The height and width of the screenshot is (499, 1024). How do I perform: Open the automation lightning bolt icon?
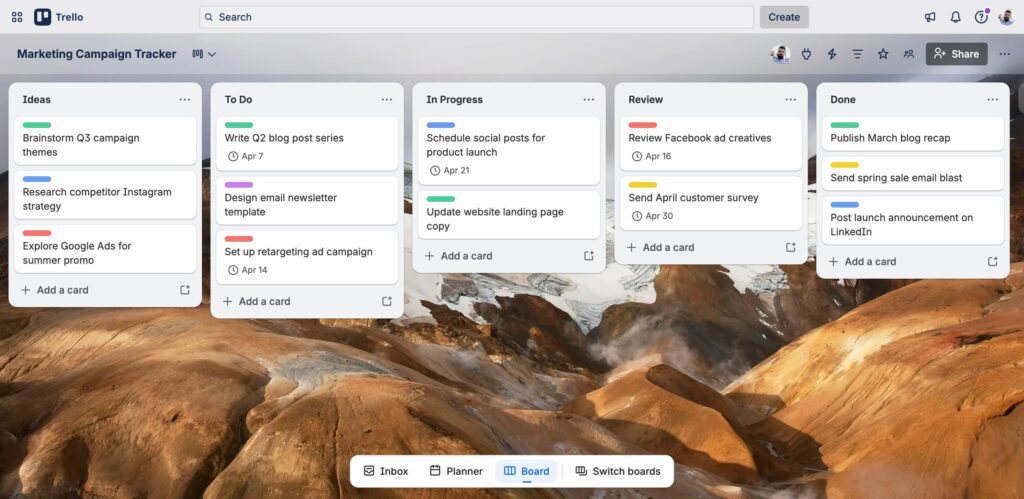pyautogui.click(x=832, y=54)
